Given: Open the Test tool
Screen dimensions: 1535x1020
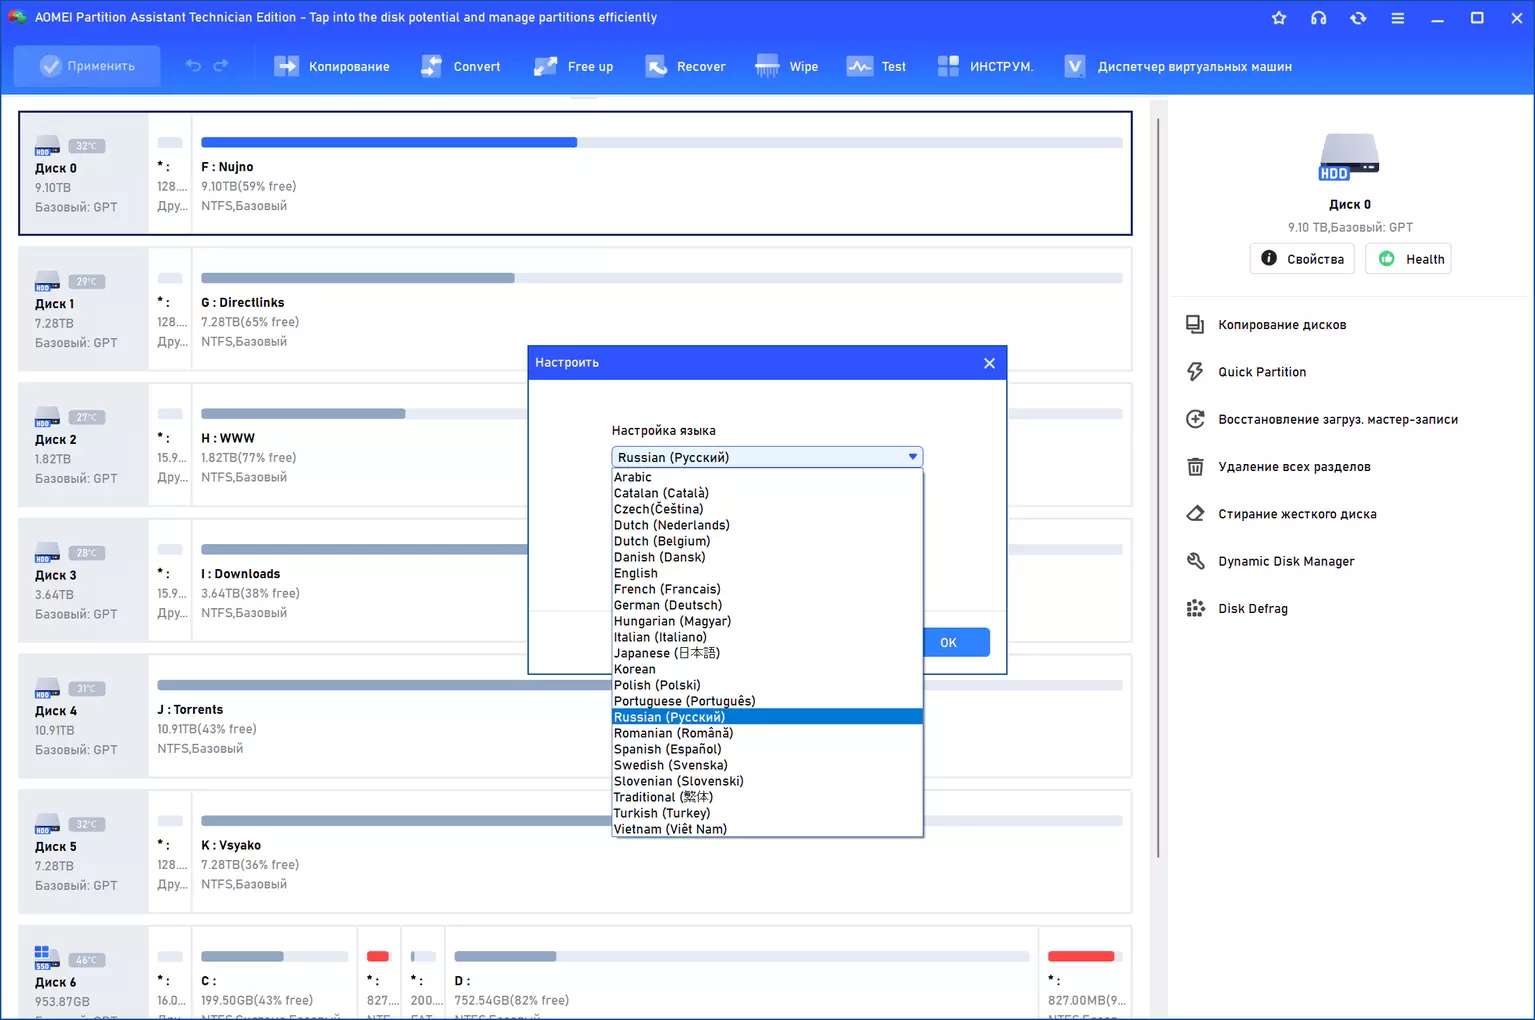Looking at the screenshot, I should 876,66.
